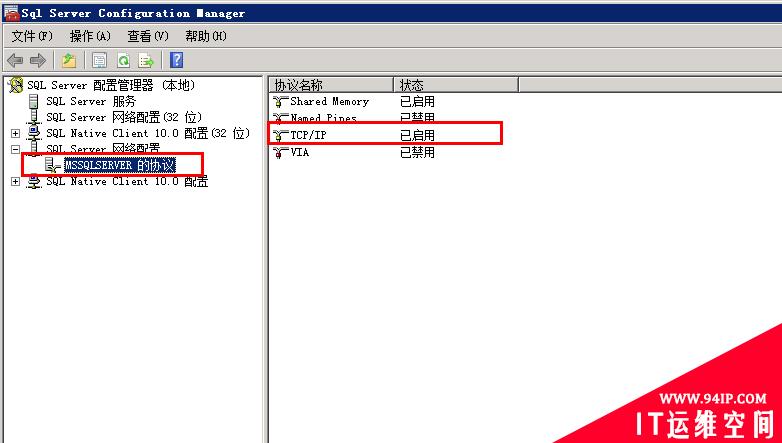Click the Forward arrow toolbar button

(x=38, y=61)
